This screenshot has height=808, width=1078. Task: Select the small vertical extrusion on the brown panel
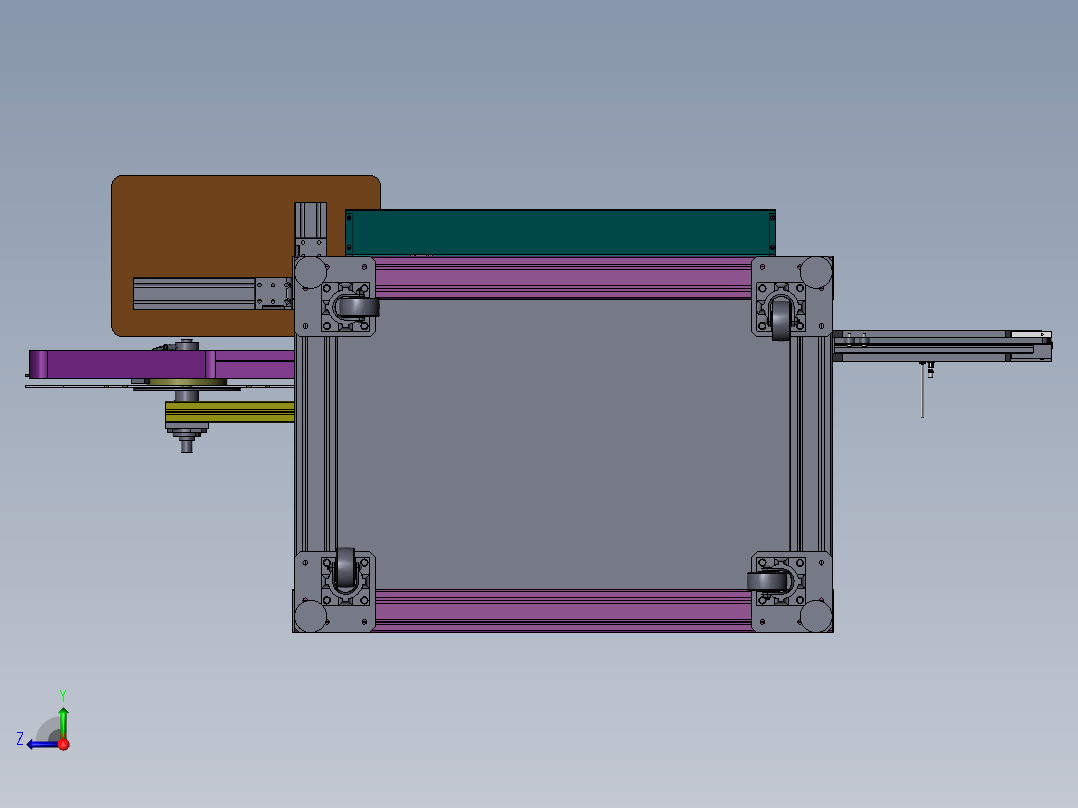(311, 220)
